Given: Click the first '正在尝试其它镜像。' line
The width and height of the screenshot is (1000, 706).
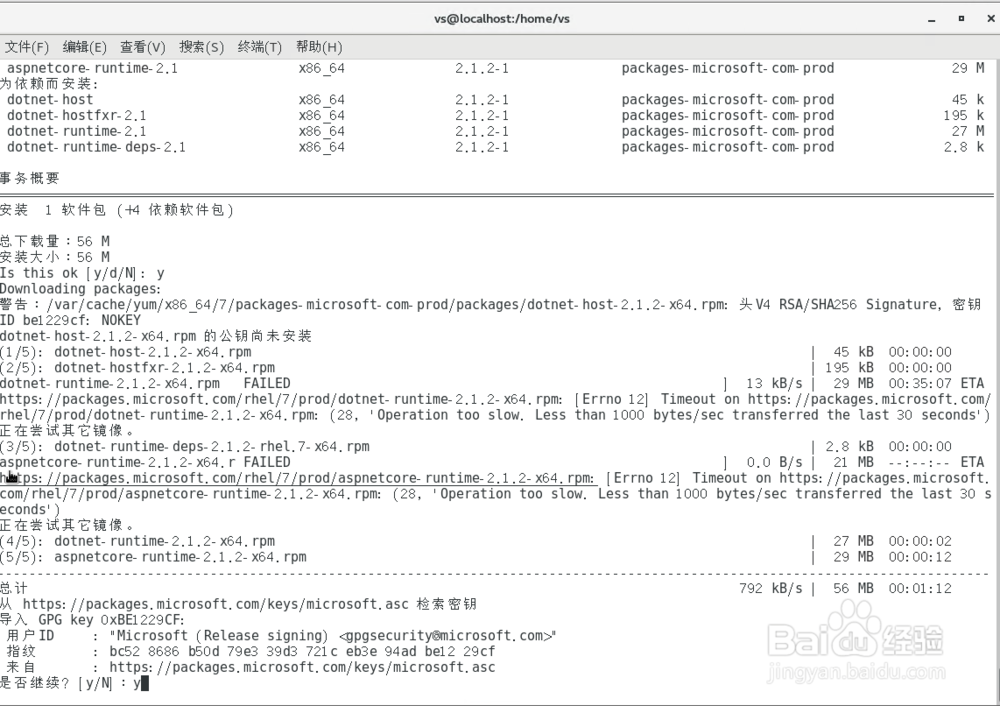Looking at the screenshot, I should [x=67, y=430].
